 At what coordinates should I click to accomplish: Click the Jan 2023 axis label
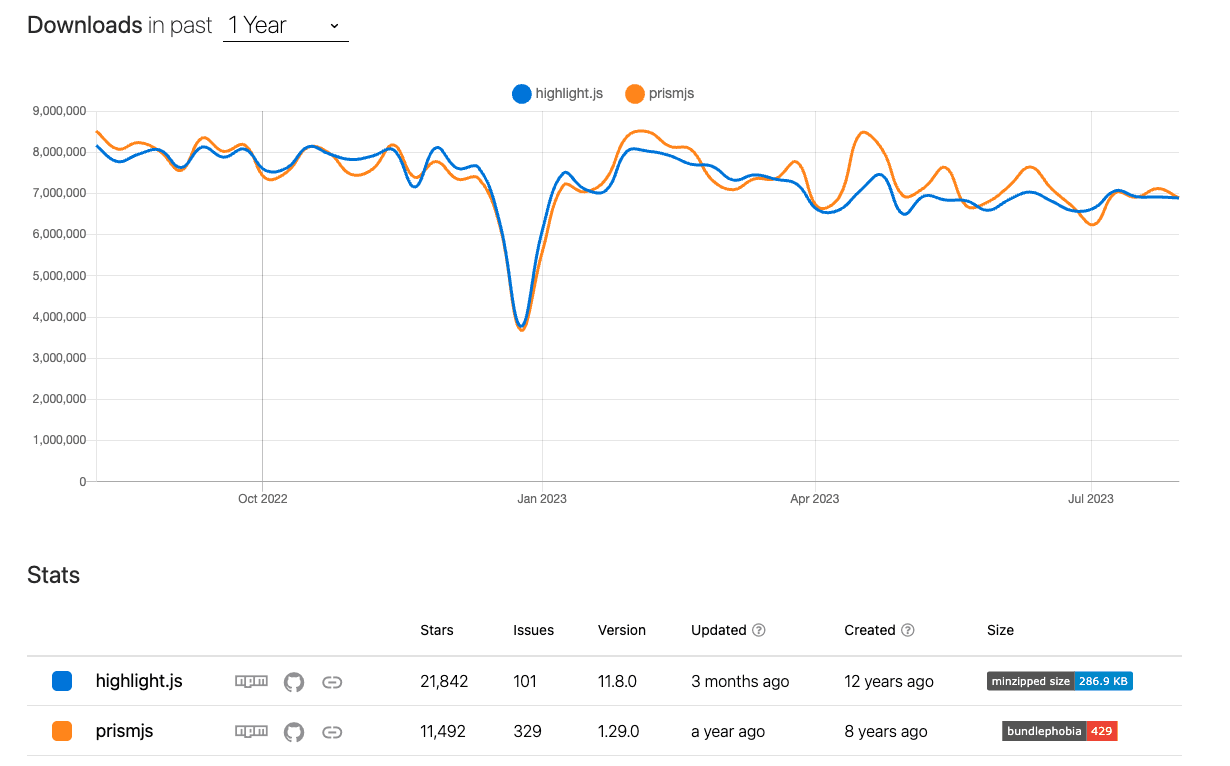tap(542, 498)
